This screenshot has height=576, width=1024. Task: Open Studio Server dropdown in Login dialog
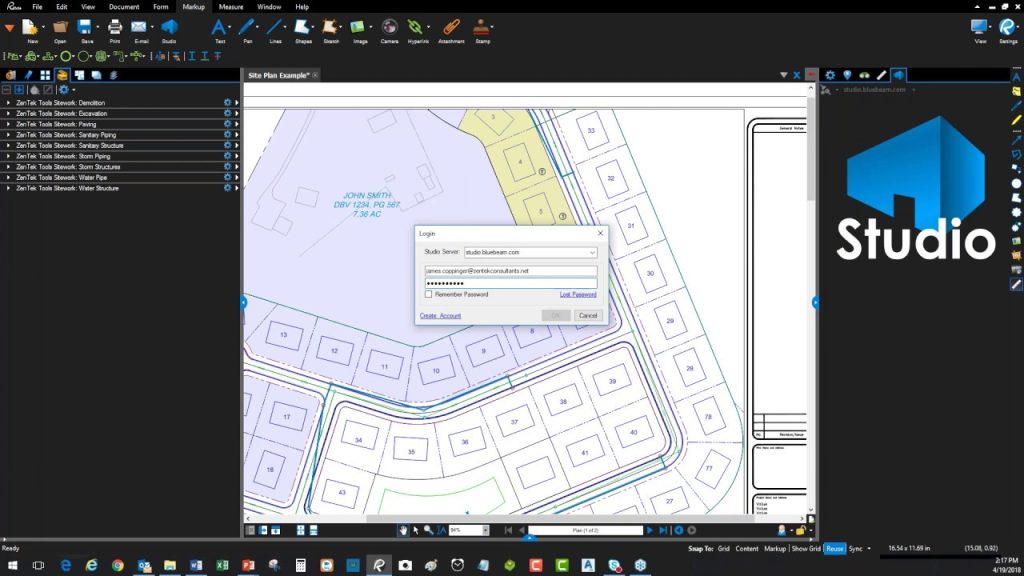point(592,252)
